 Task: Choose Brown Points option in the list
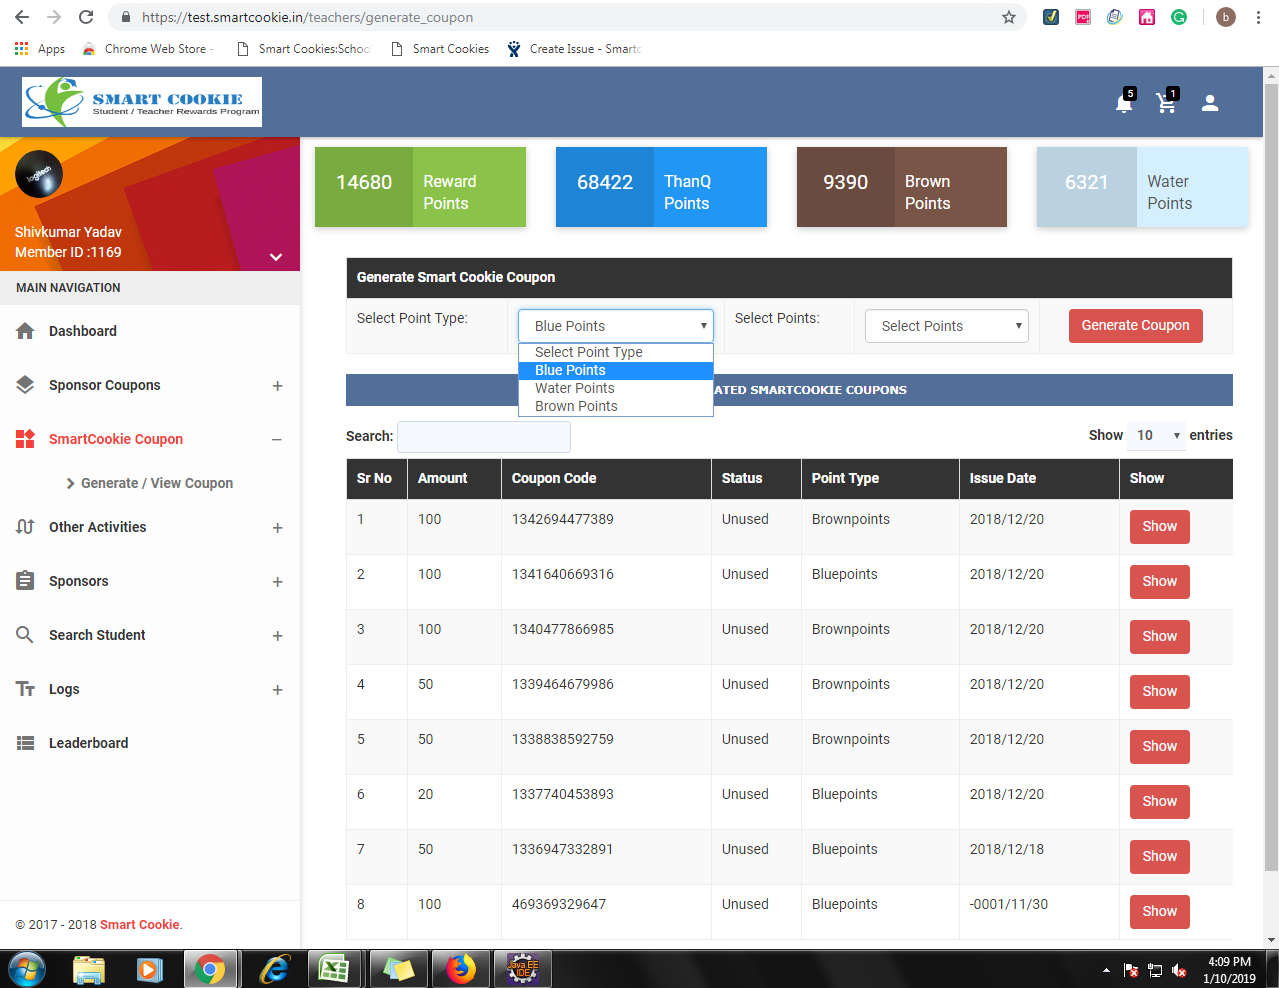point(576,406)
